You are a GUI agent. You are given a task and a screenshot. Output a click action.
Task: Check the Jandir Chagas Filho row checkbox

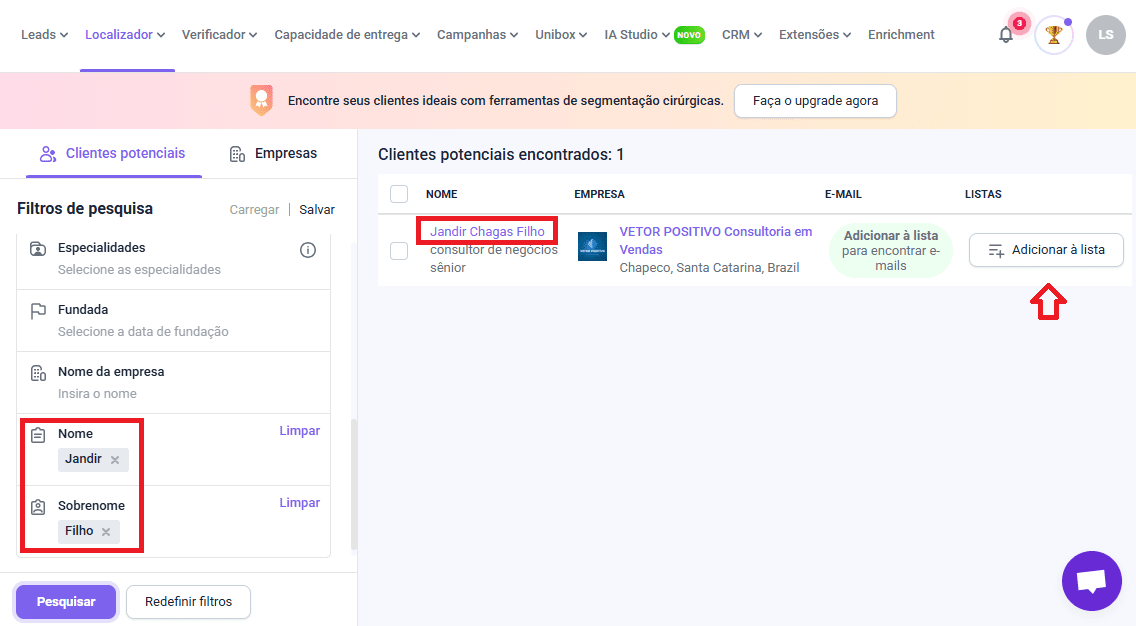coord(399,251)
